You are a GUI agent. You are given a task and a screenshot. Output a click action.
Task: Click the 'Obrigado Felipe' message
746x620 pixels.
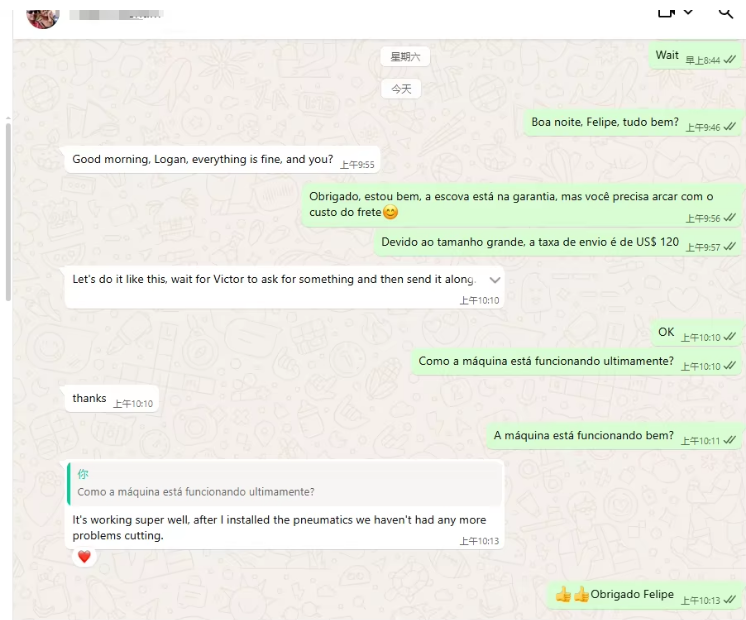[x=643, y=595]
